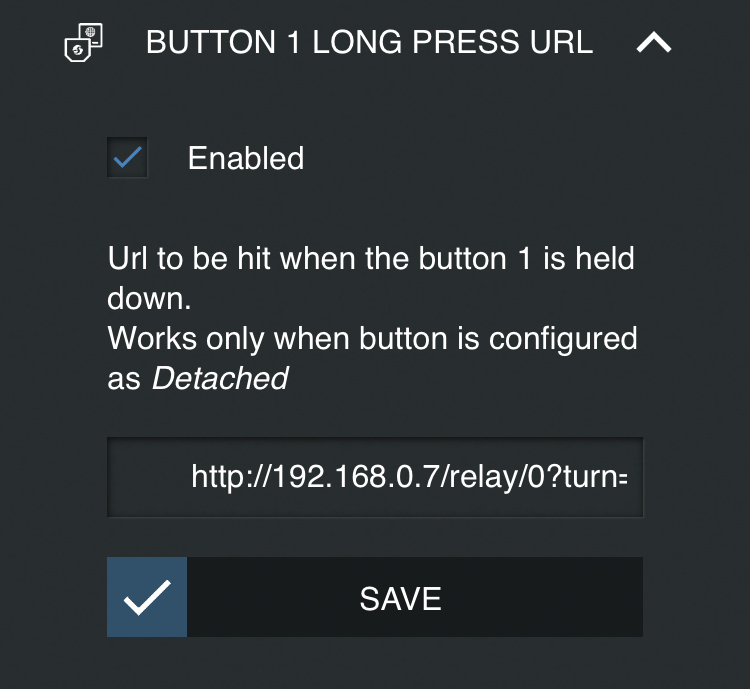The width and height of the screenshot is (750, 689).
Task: Click the blue square beside SAVE
Action: click(x=147, y=597)
